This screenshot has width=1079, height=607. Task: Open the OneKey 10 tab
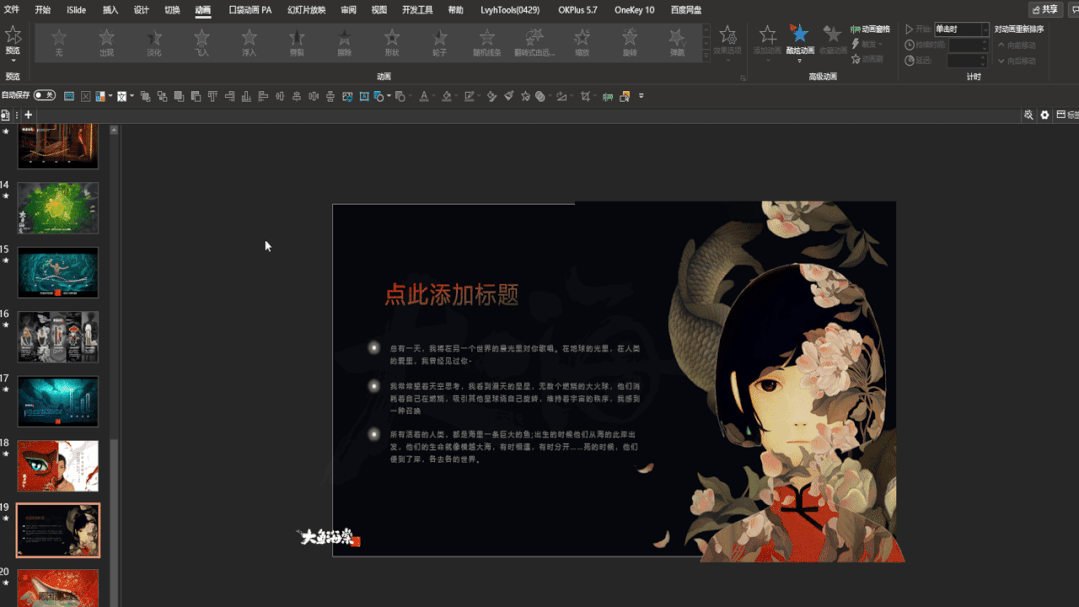coord(634,10)
